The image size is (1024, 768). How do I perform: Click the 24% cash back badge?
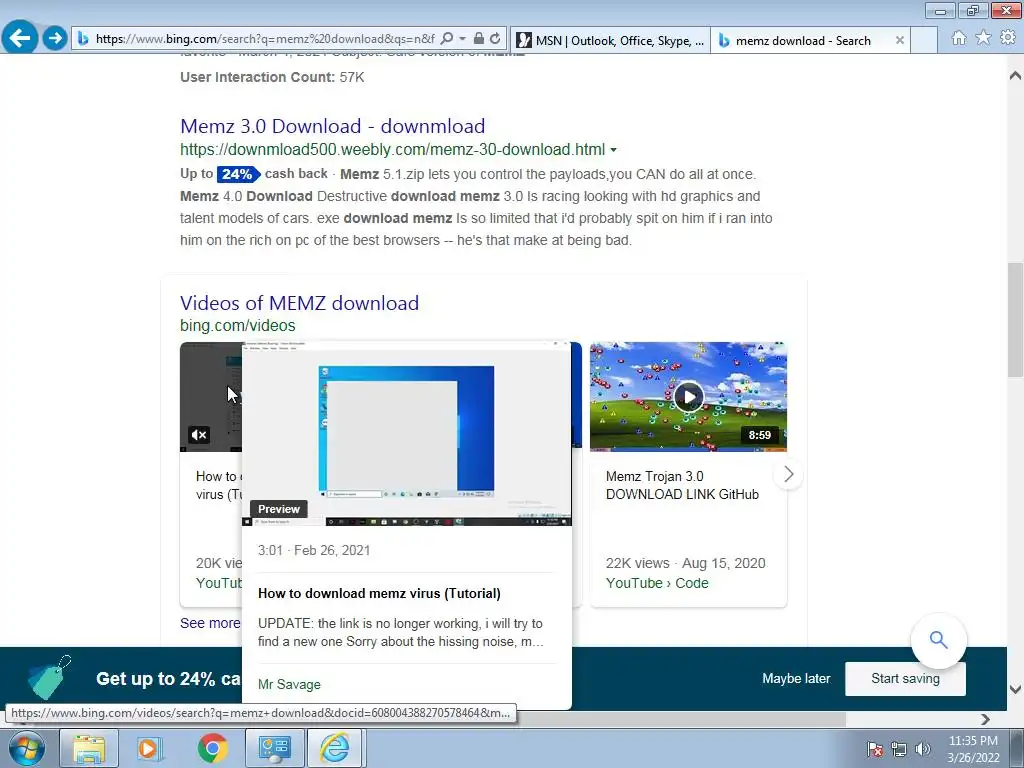pyautogui.click(x=238, y=174)
